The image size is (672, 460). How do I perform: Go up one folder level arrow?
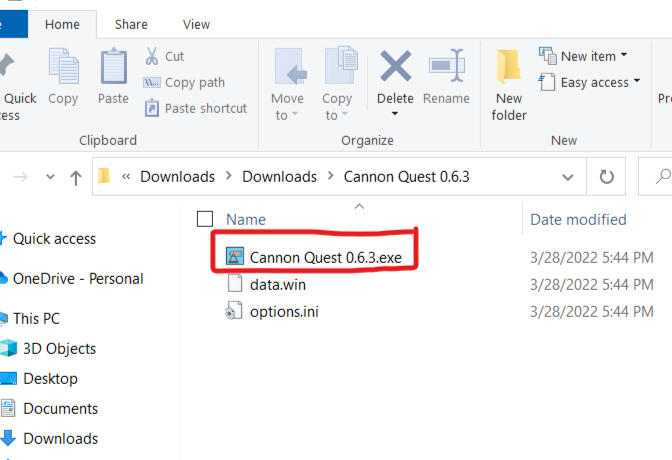(x=75, y=177)
